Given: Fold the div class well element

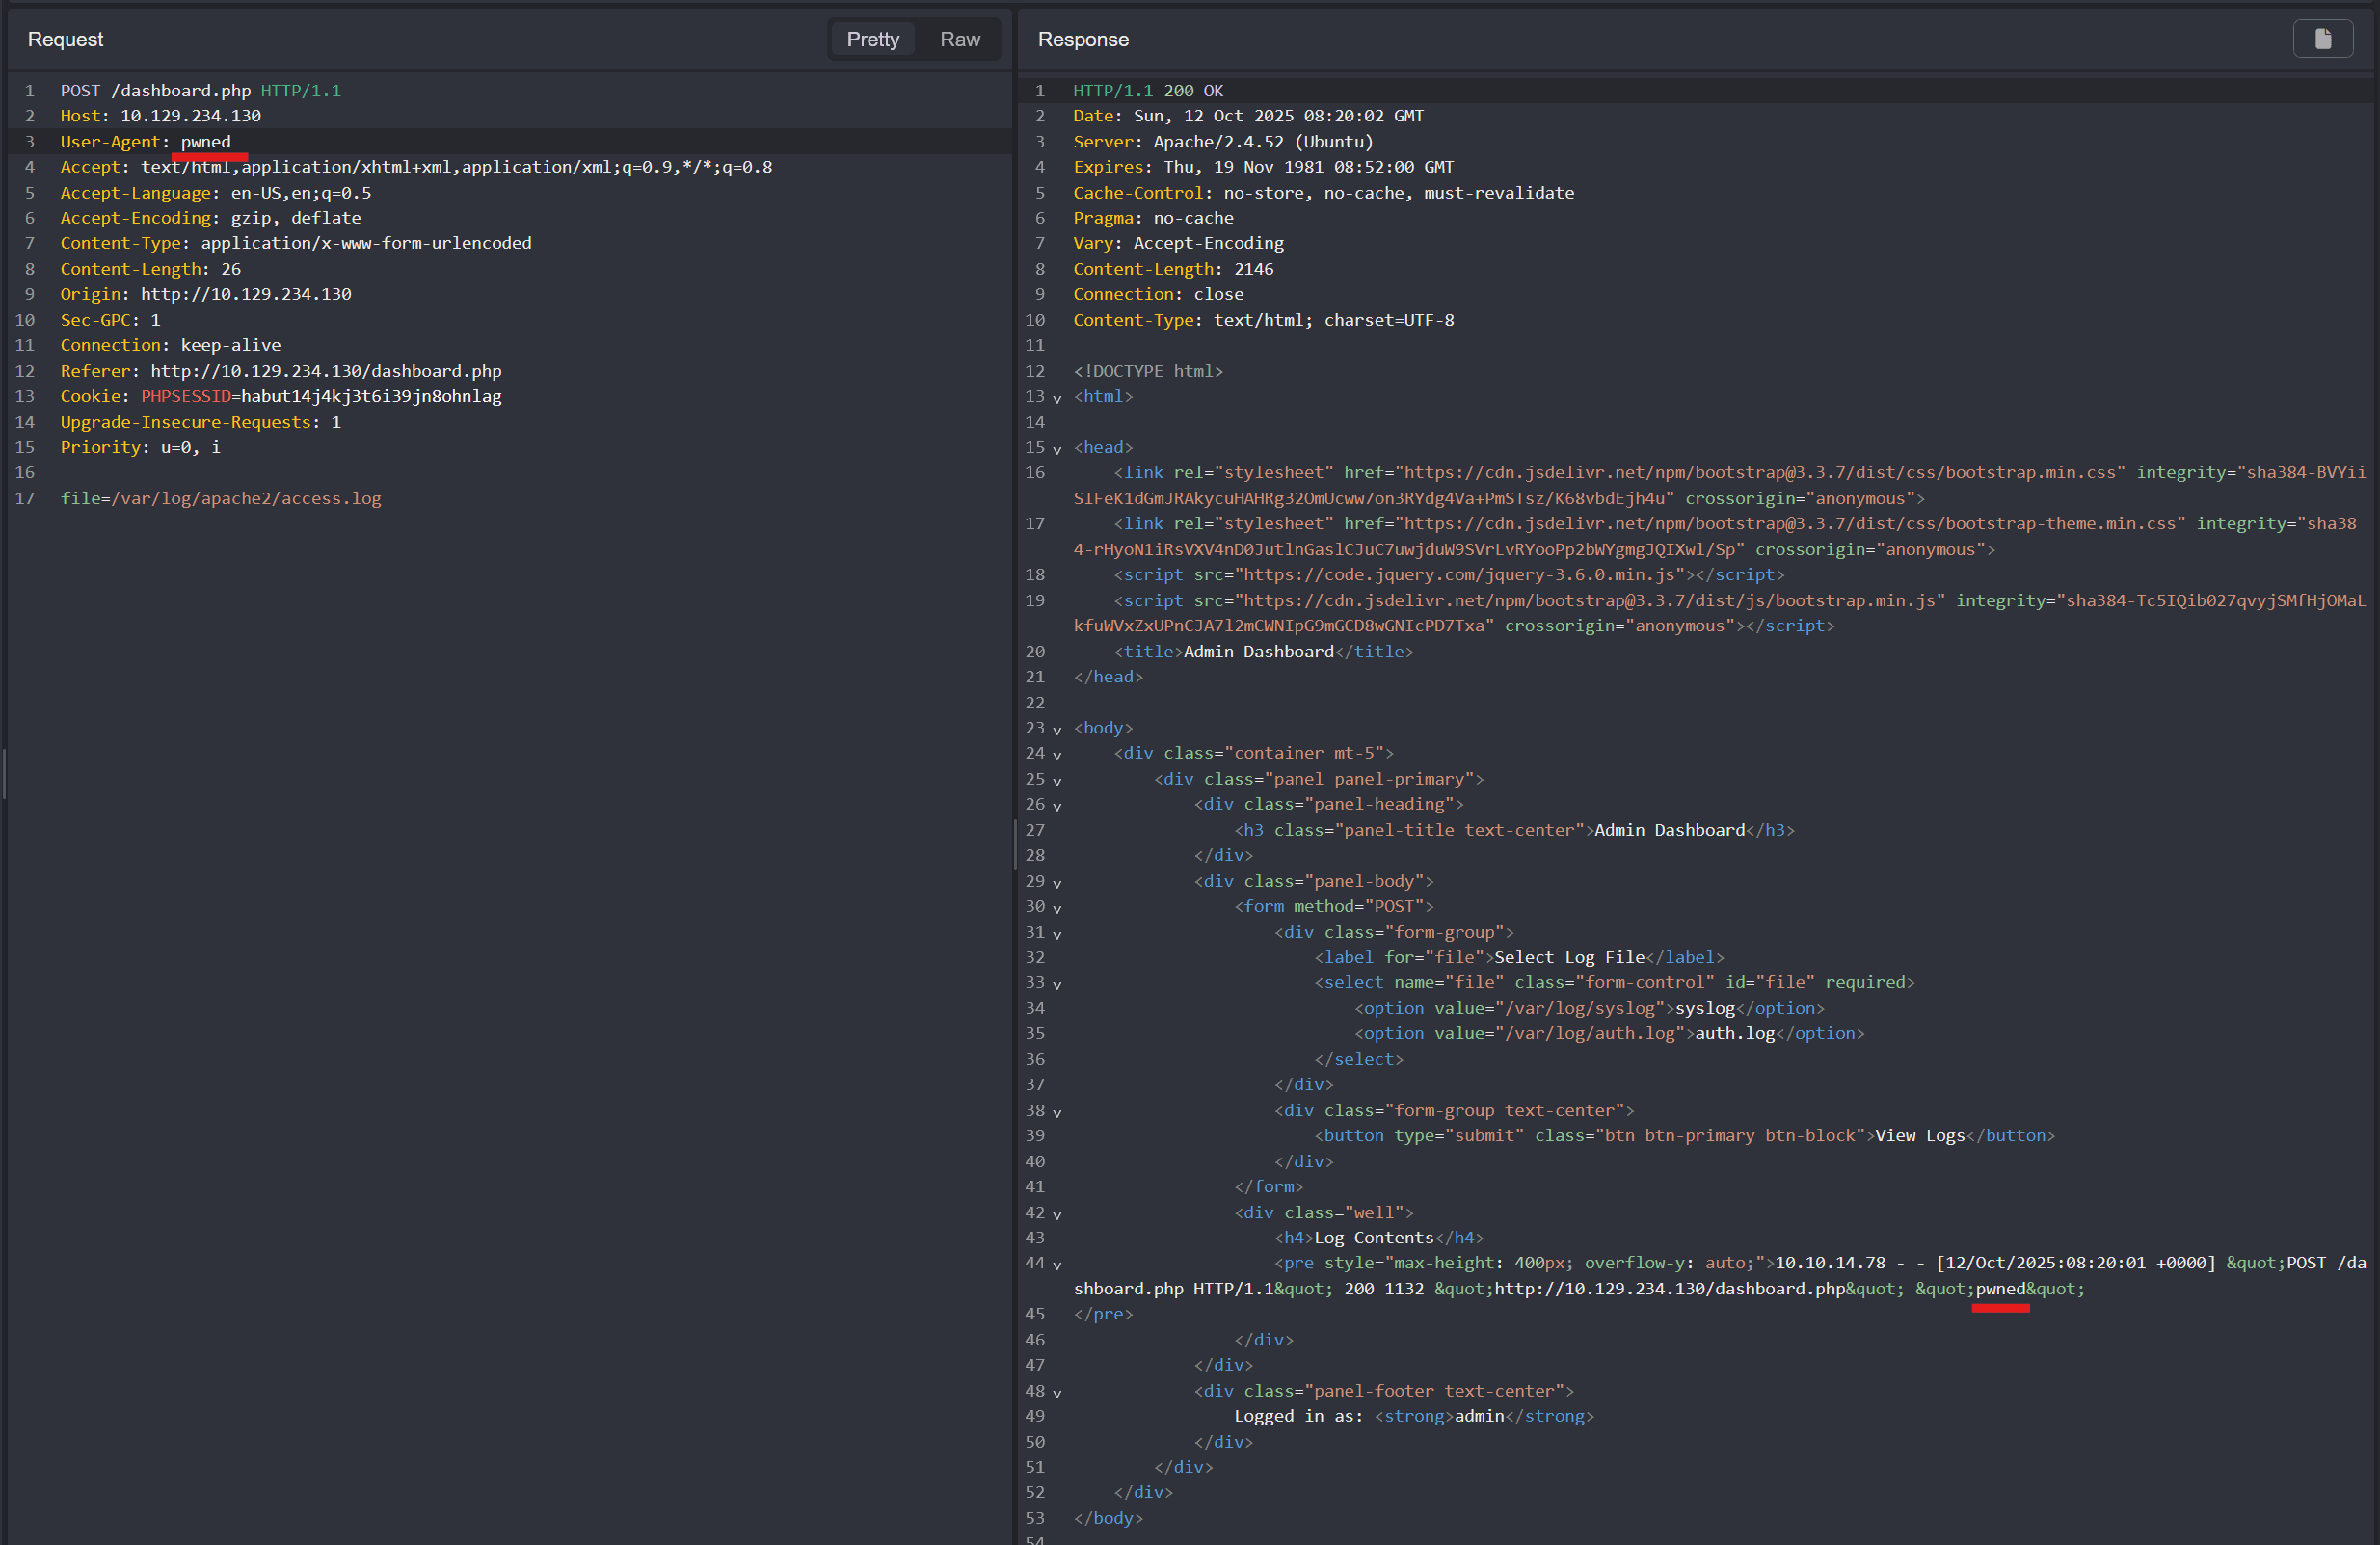Looking at the screenshot, I should (x=1057, y=1214).
